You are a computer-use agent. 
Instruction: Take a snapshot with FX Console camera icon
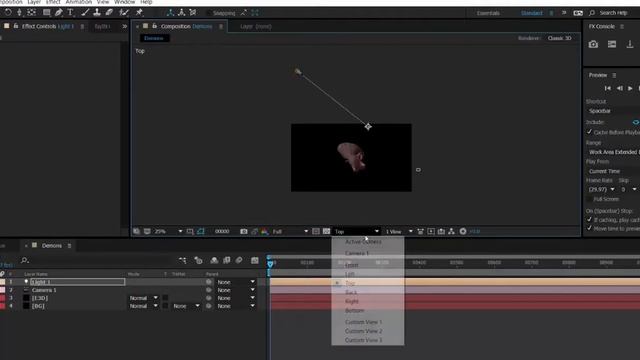click(593, 44)
